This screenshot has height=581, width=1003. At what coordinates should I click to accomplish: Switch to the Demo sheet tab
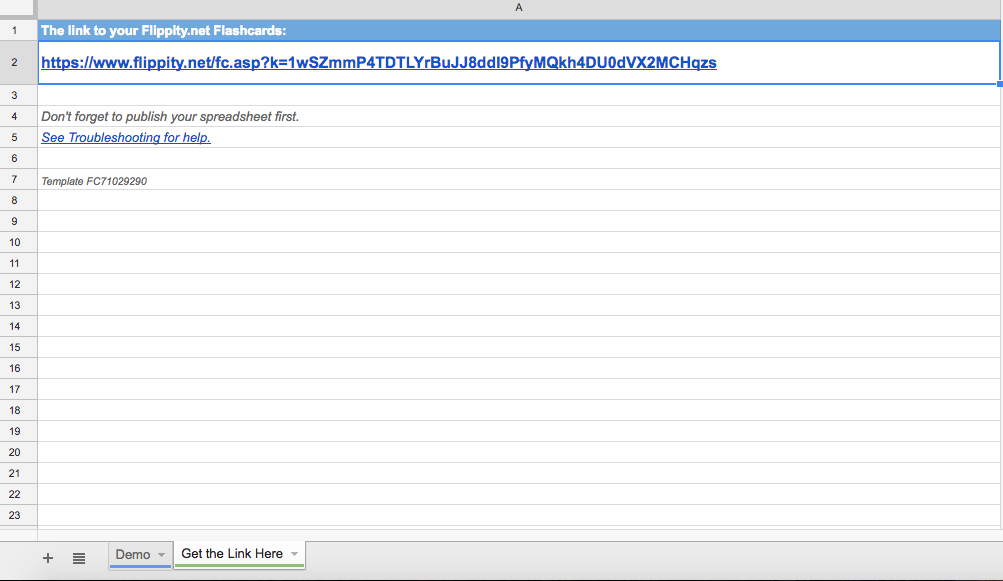tap(133, 554)
